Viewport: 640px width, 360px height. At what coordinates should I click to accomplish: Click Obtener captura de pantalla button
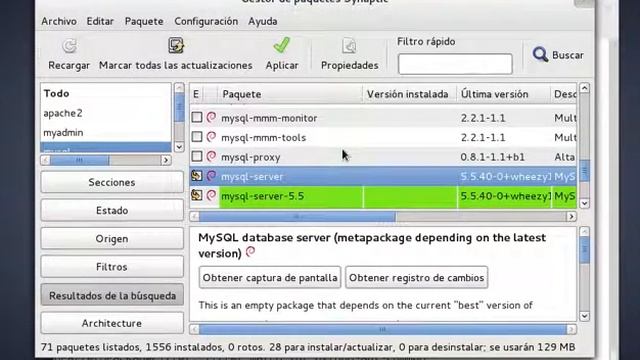270,278
